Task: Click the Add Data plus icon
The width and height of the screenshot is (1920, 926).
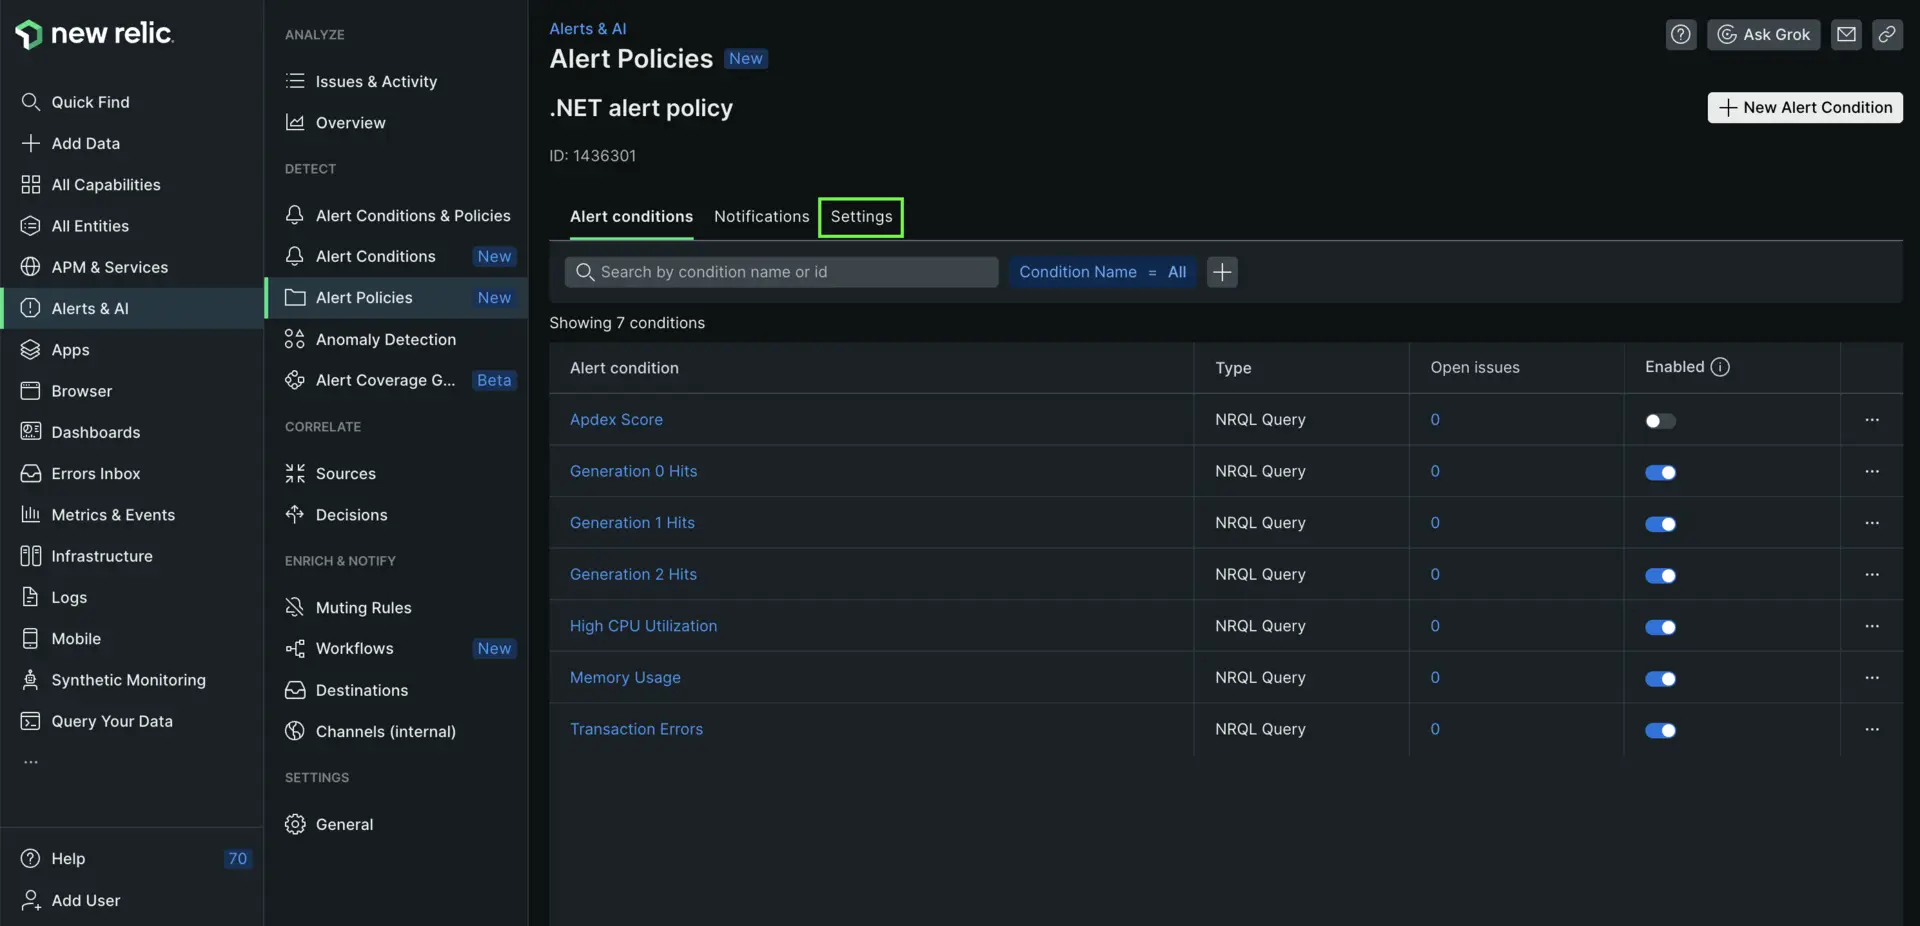Action: point(30,143)
